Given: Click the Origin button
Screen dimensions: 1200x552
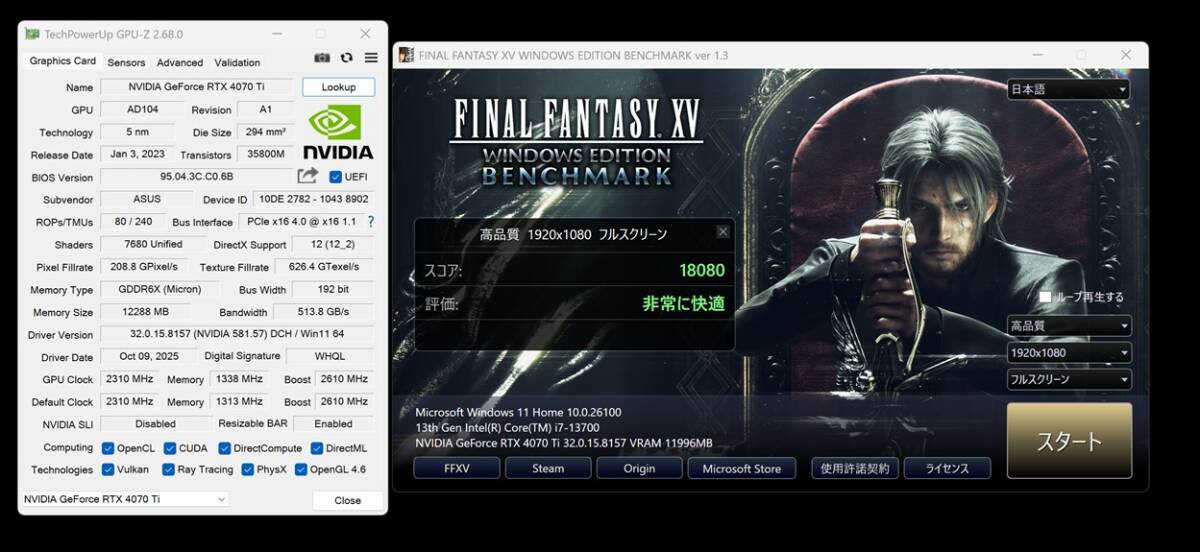Looking at the screenshot, I should click(x=639, y=468).
